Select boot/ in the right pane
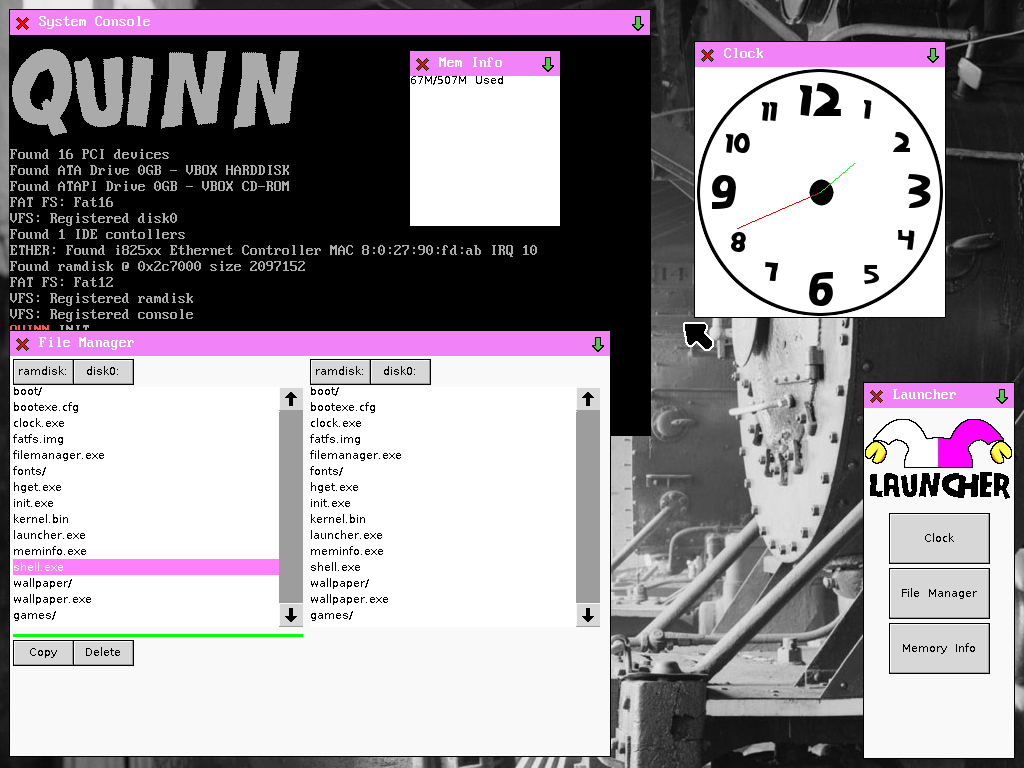The image size is (1024, 768). tap(443, 391)
